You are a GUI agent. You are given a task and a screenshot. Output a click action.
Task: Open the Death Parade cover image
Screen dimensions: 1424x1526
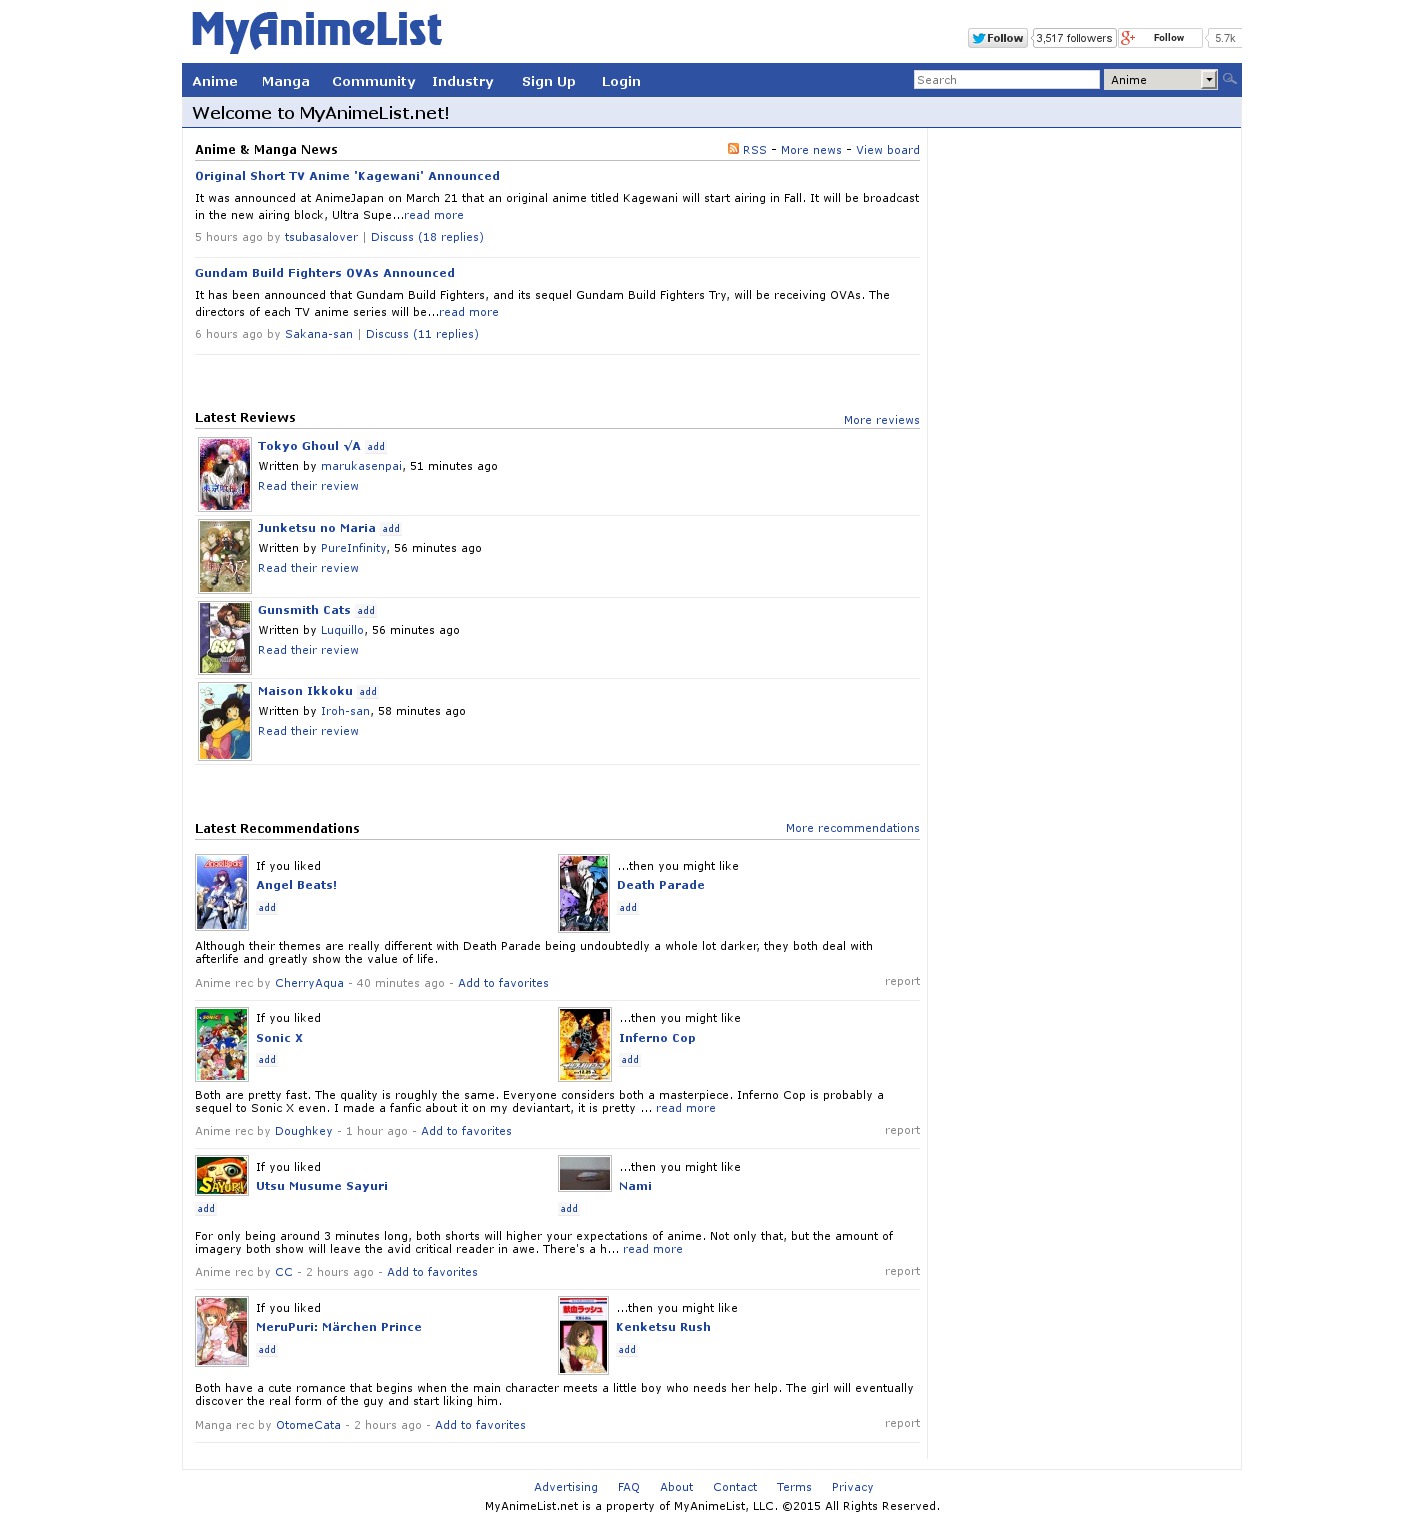pyautogui.click(x=584, y=893)
